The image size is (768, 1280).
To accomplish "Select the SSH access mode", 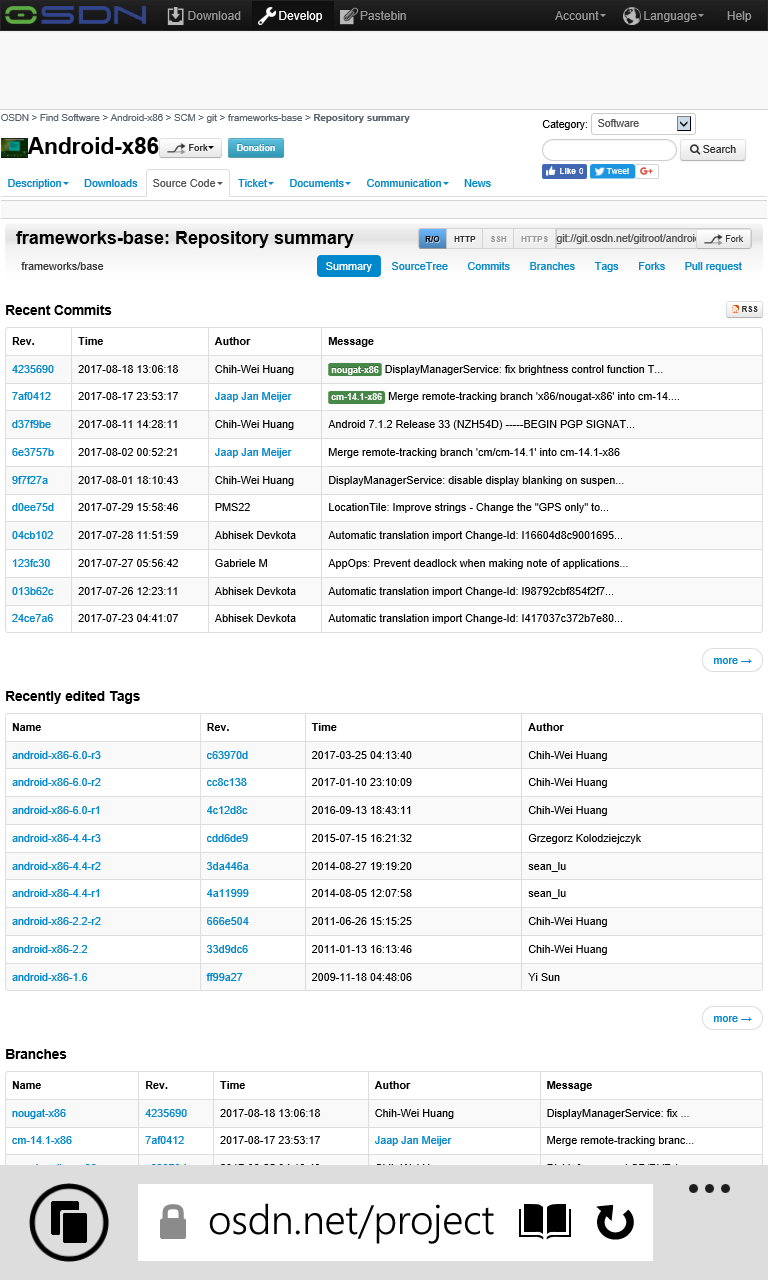I will (498, 239).
